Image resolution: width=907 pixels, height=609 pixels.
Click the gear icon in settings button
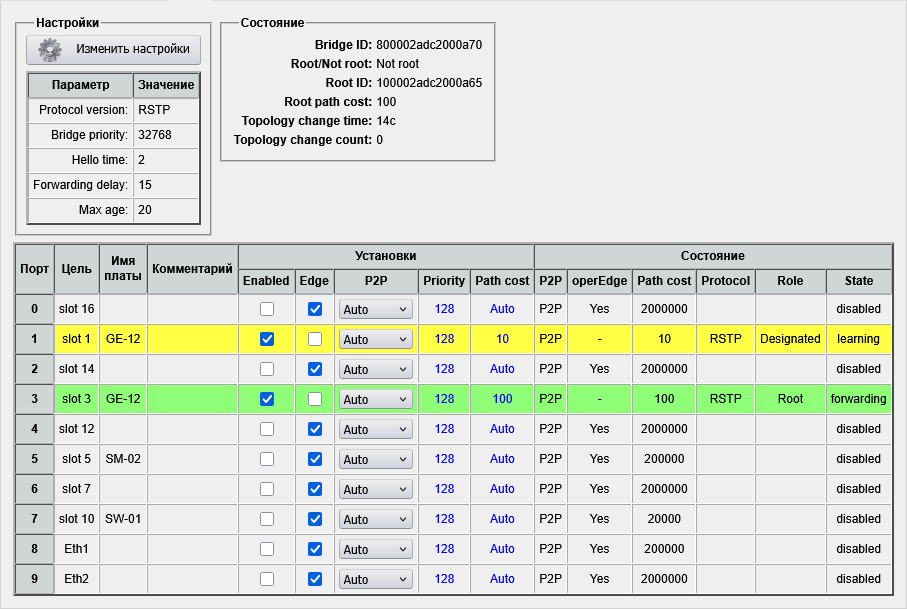[51, 49]
